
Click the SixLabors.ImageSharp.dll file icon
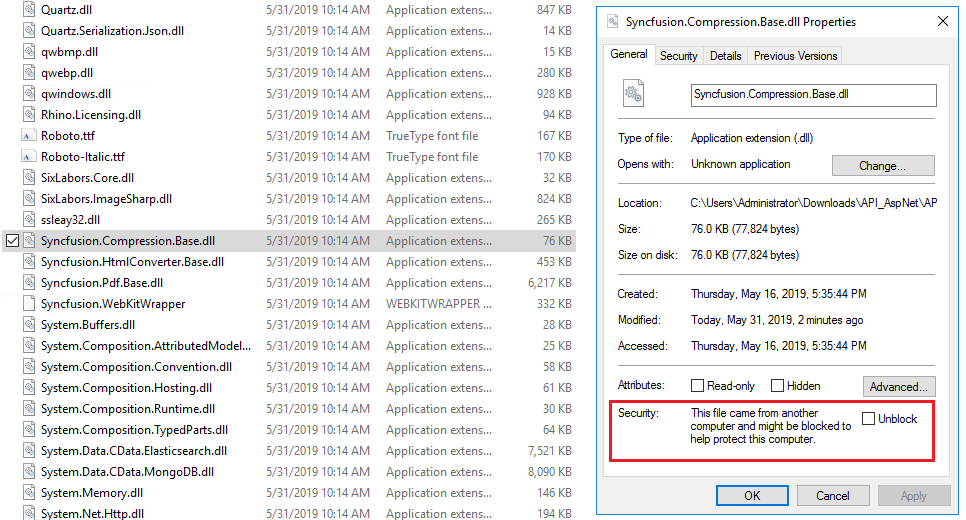[x=29, y=198]
